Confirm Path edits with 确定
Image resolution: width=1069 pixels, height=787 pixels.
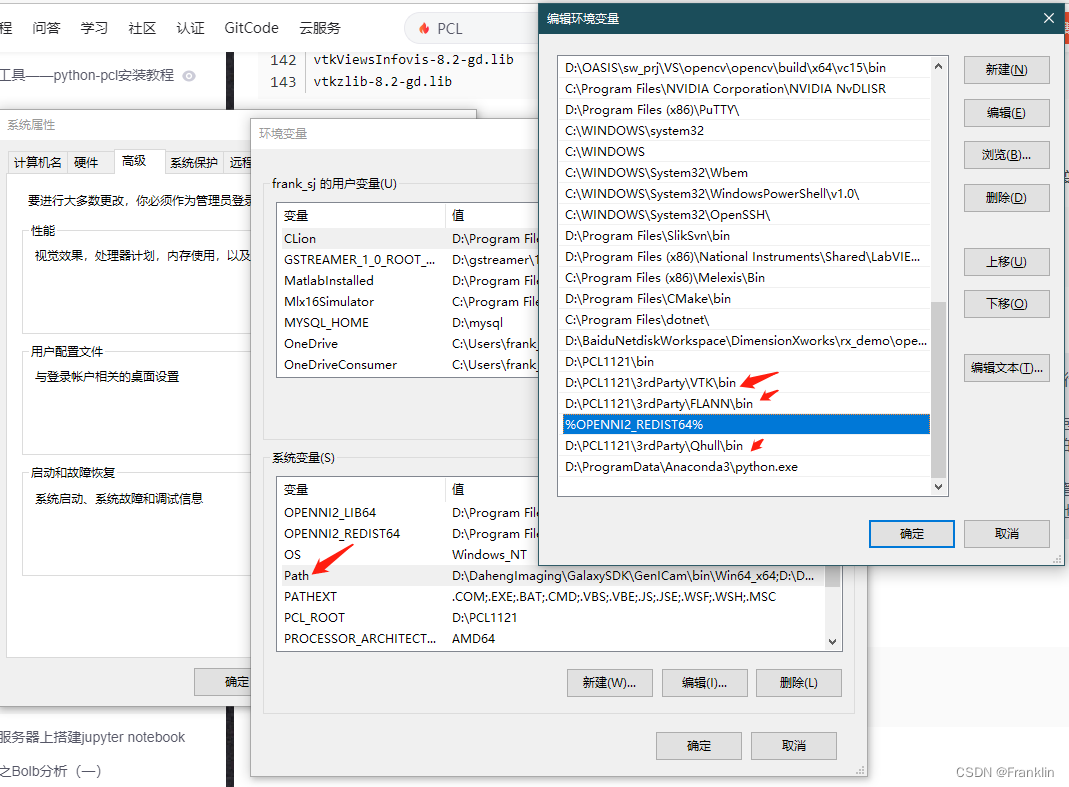[910, 533]
